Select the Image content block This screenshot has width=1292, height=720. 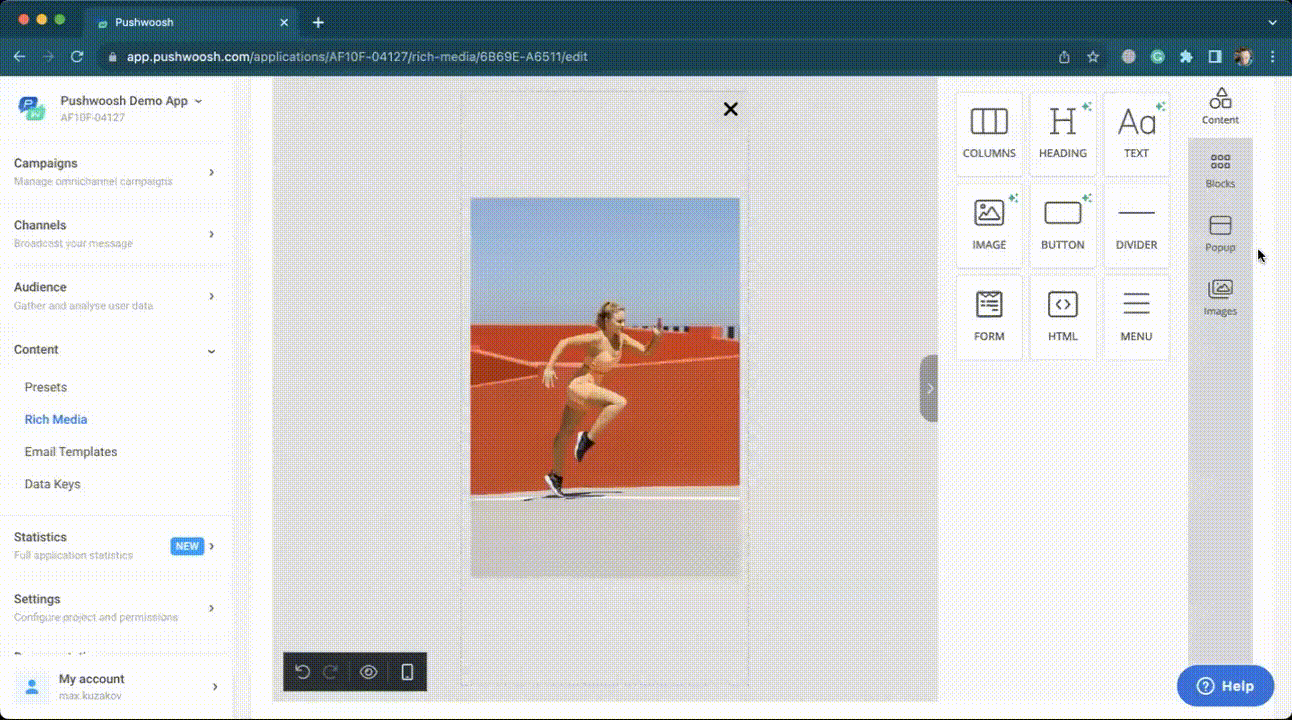click(989, 225)
